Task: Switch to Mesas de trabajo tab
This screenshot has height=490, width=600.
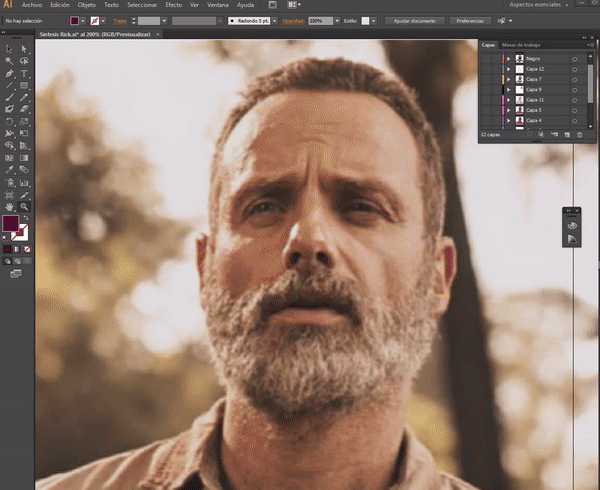Action: (521, 45)
